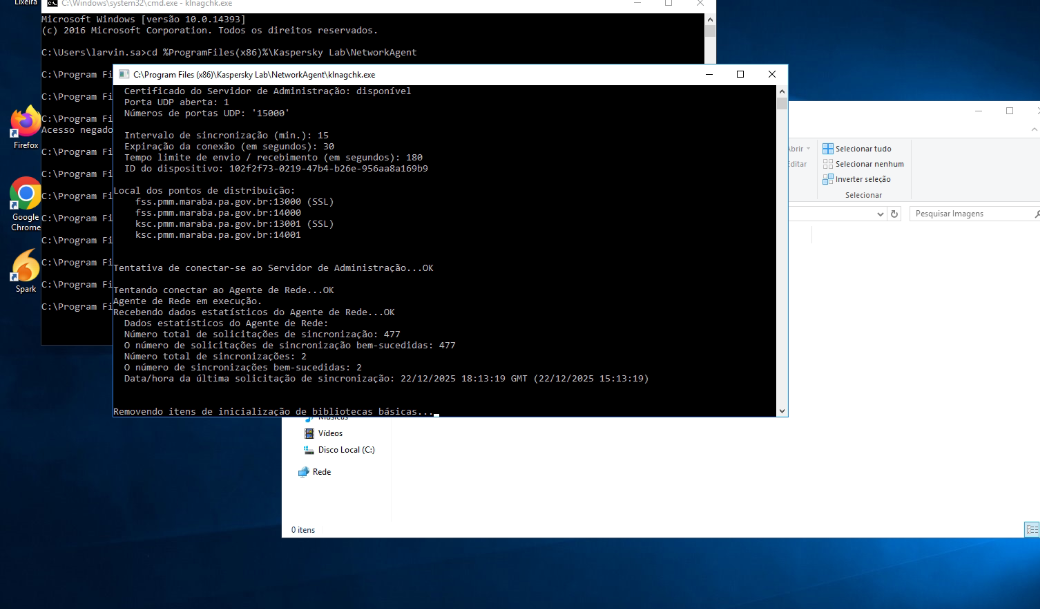Open the Abrir dropdown in the ribbon
Screen dimensions: 1040x609
[807, 149]
